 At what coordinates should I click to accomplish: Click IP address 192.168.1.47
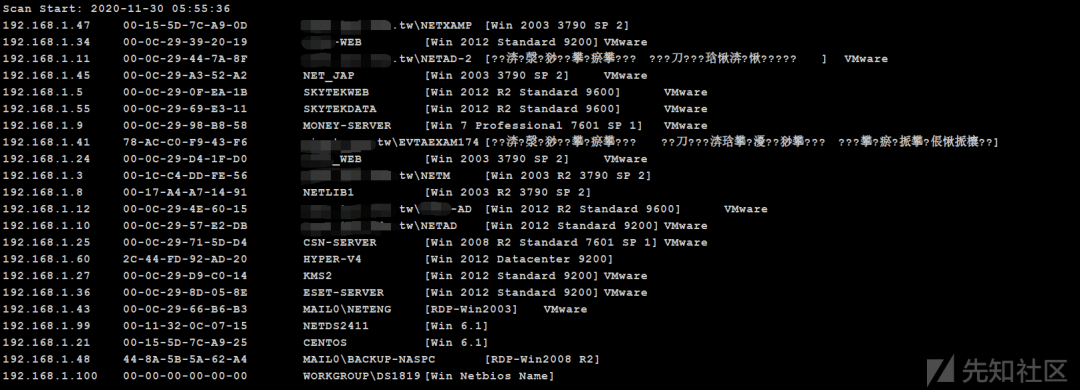coord(46,25)
